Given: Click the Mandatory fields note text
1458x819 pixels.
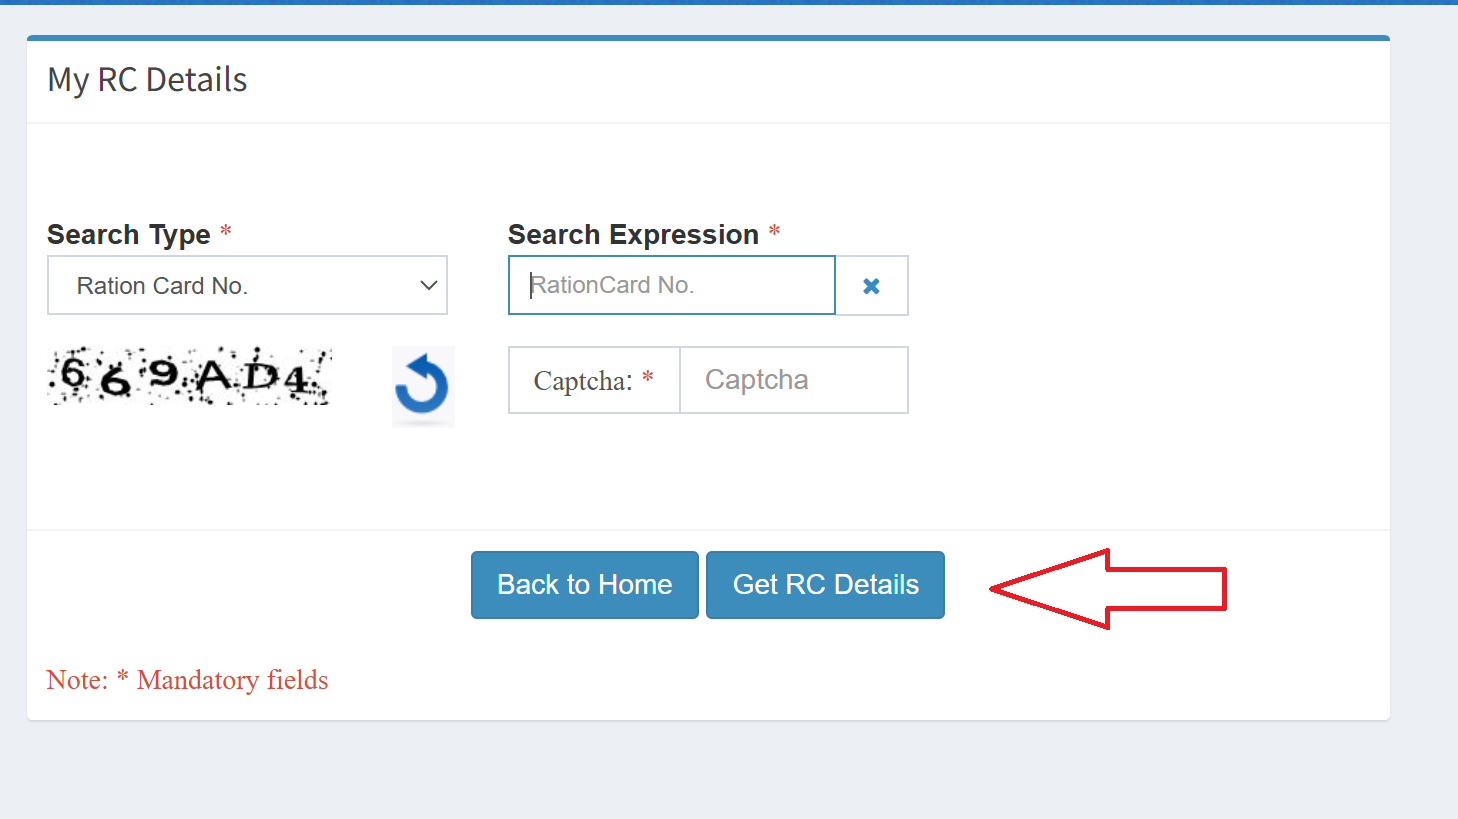Looking at the screenshot, I should (232, 680).
